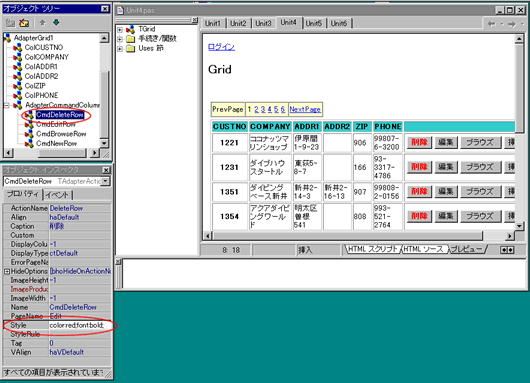The width and height of the screenshot is (530, 383).
Task: Click the TGrid class icon
Action: click(x=130, y=29)
